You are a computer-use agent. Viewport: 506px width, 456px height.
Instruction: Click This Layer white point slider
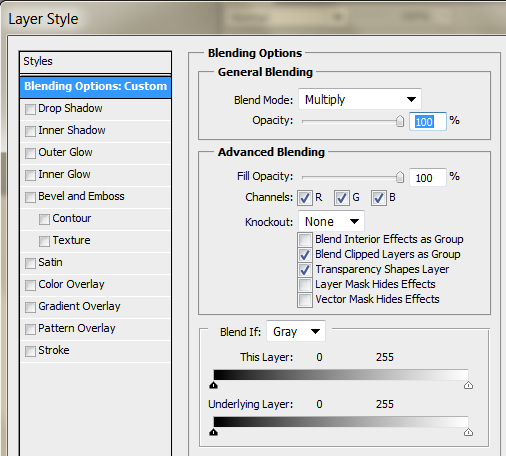pyautogui.click(x=468, y=386)
